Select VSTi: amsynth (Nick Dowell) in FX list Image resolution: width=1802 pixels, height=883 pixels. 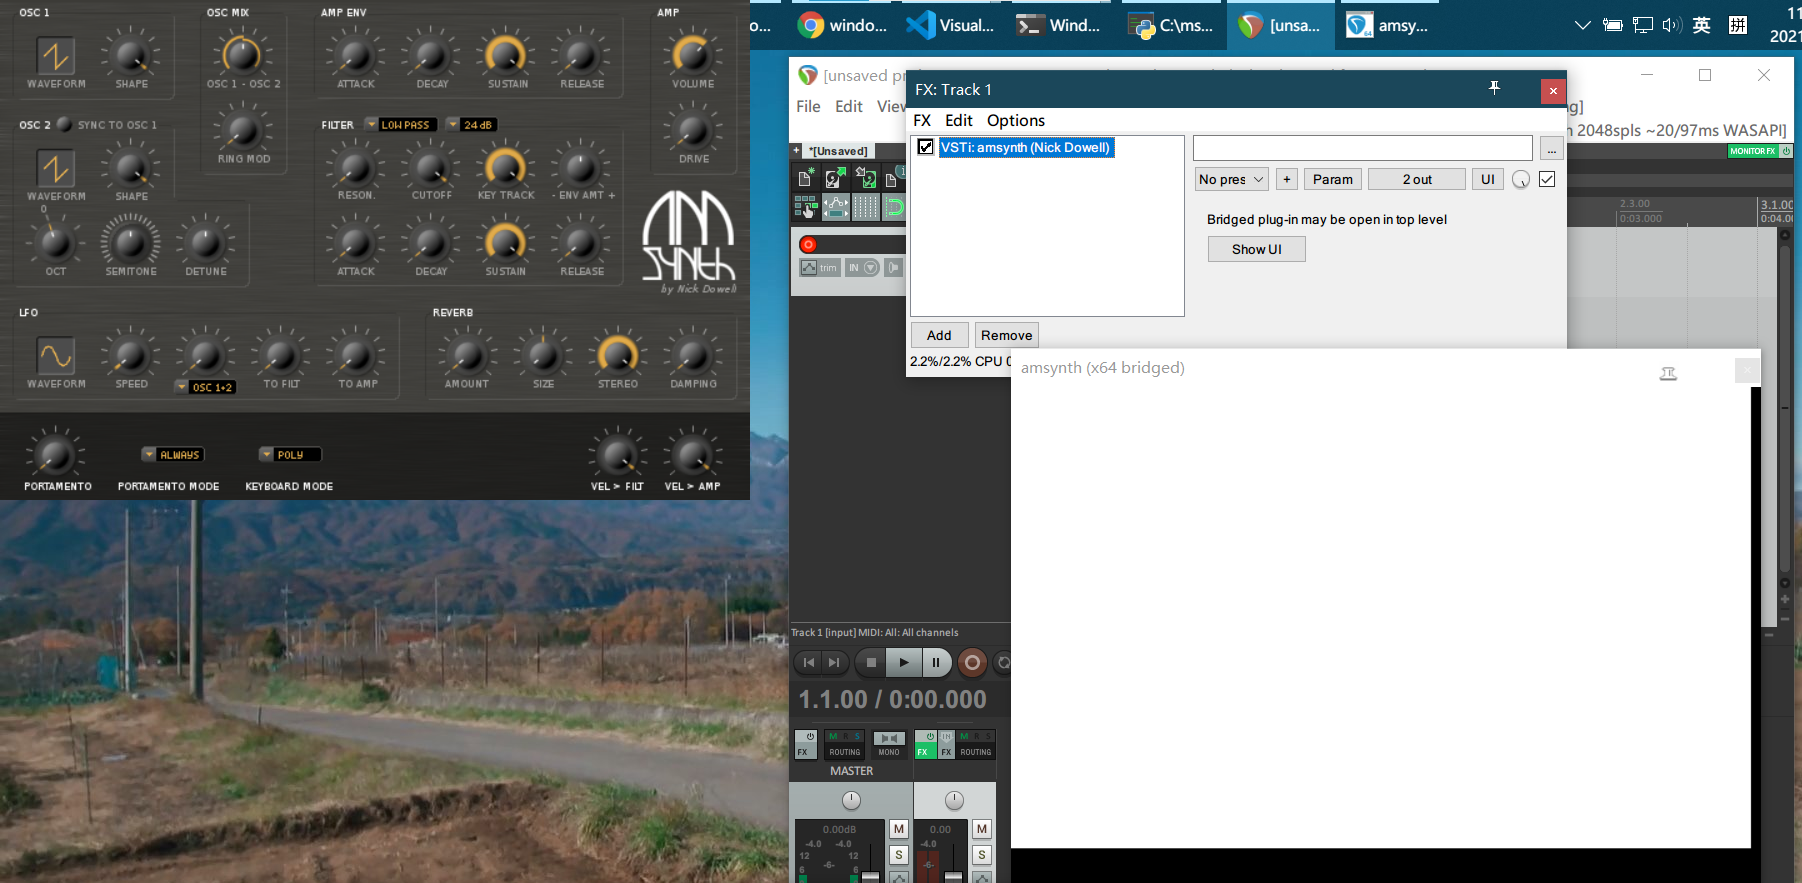click(x=1025, y=147)
